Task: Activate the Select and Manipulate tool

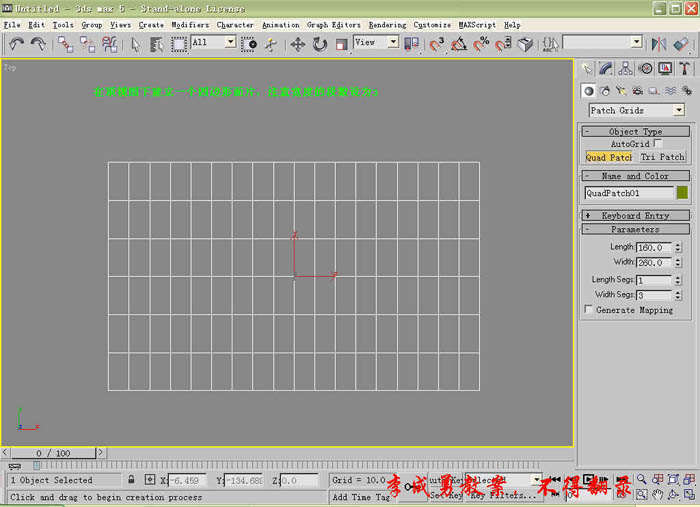Action: coord(271,44)
